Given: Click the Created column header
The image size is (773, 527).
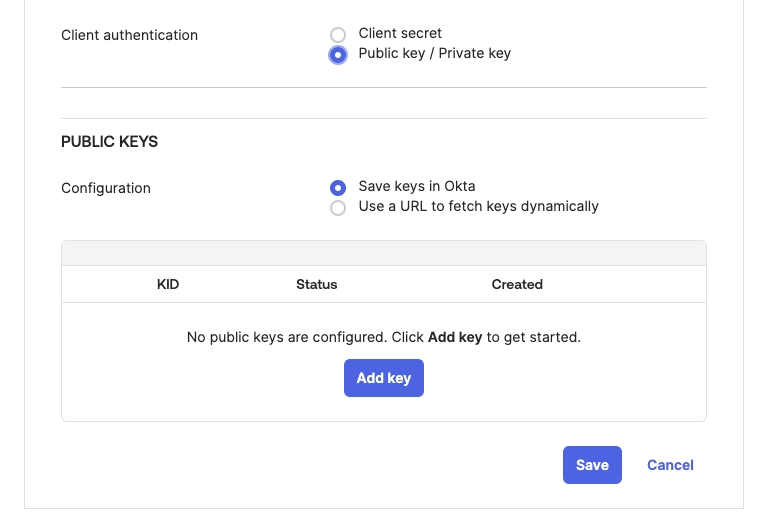Looking at the screenshot, I should (x=517, y=284).
